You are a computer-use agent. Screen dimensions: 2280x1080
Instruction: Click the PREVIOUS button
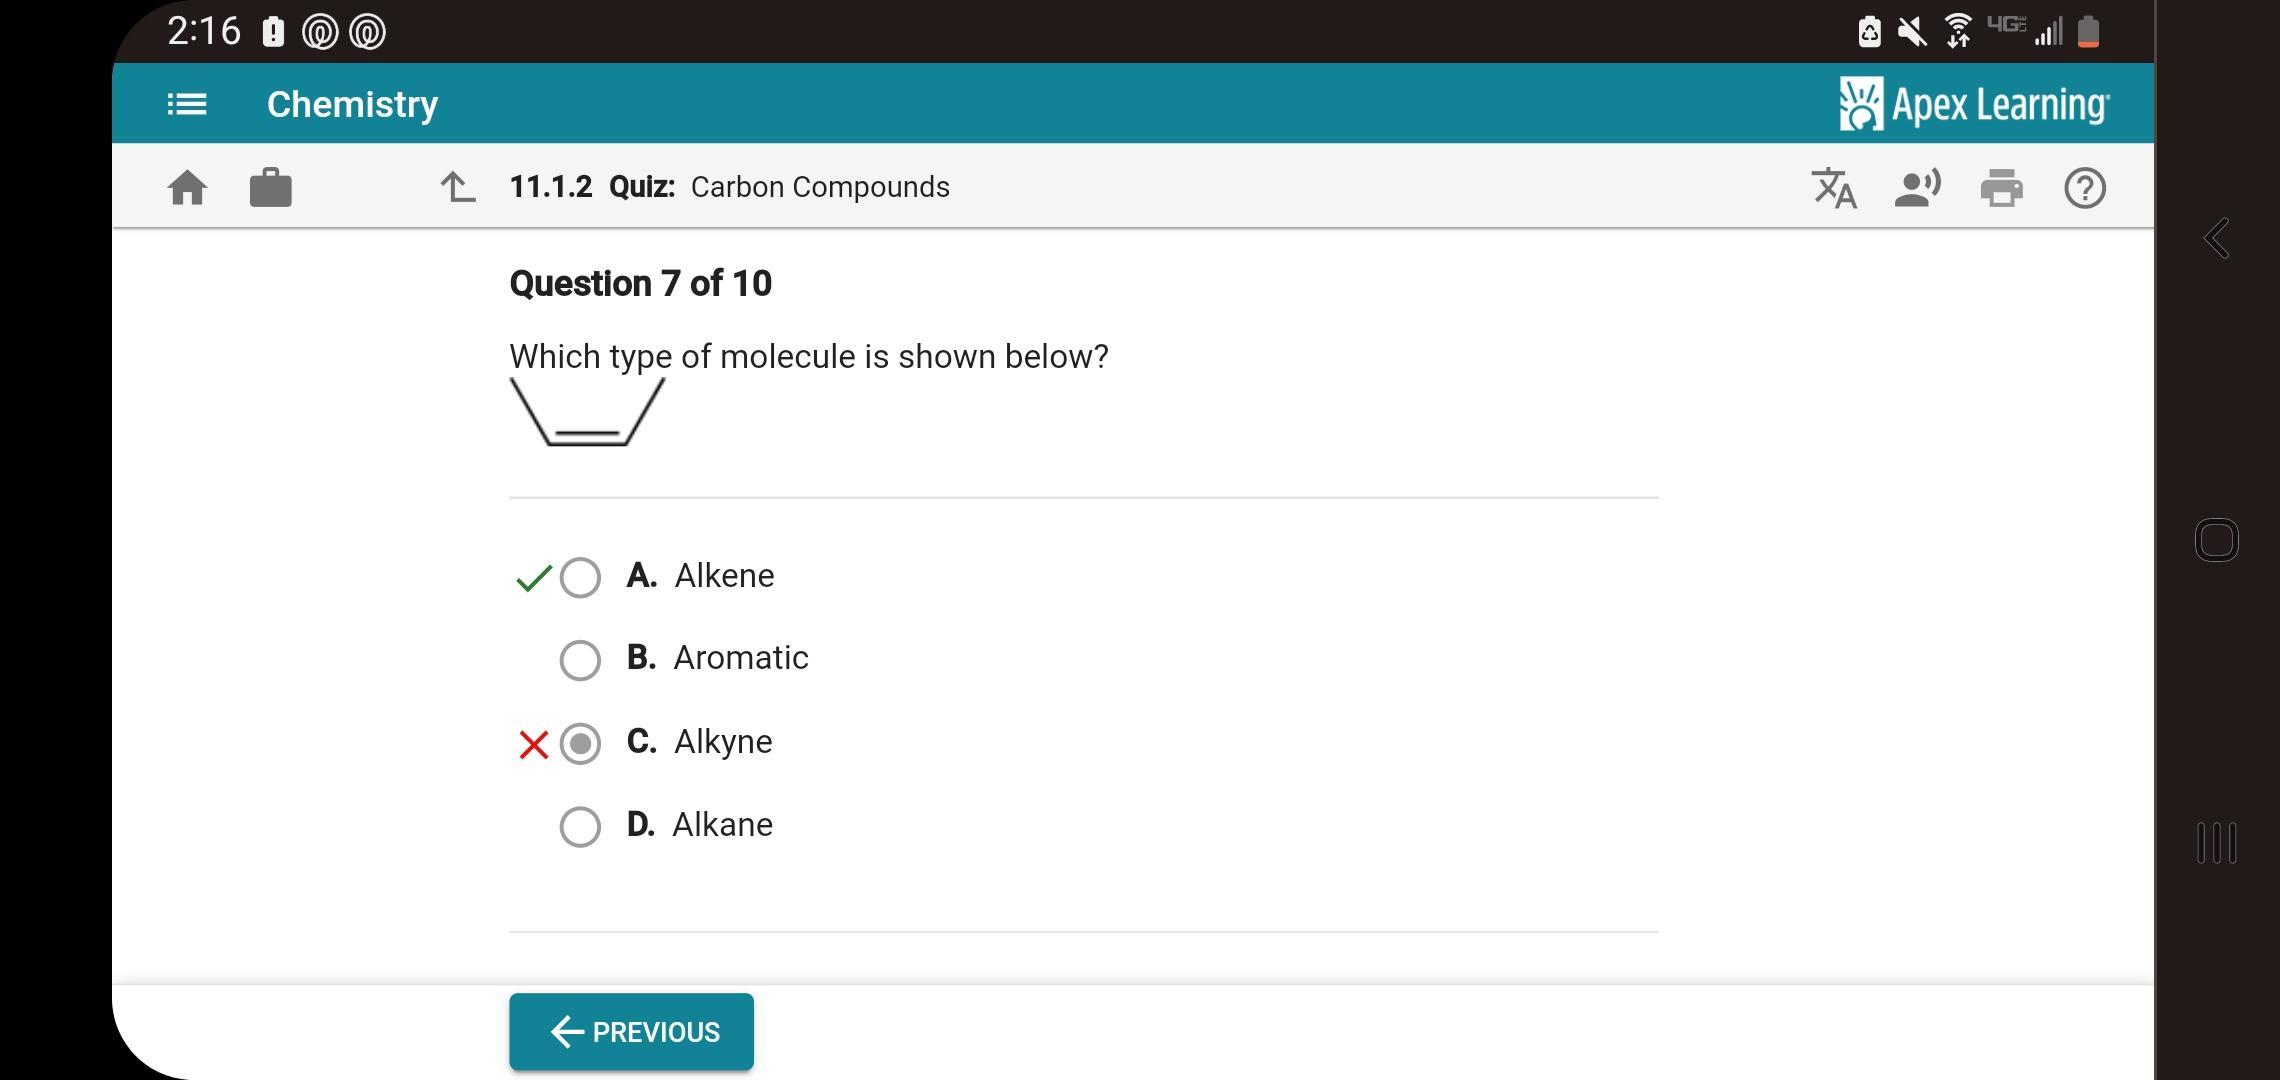coord(631,1031)
